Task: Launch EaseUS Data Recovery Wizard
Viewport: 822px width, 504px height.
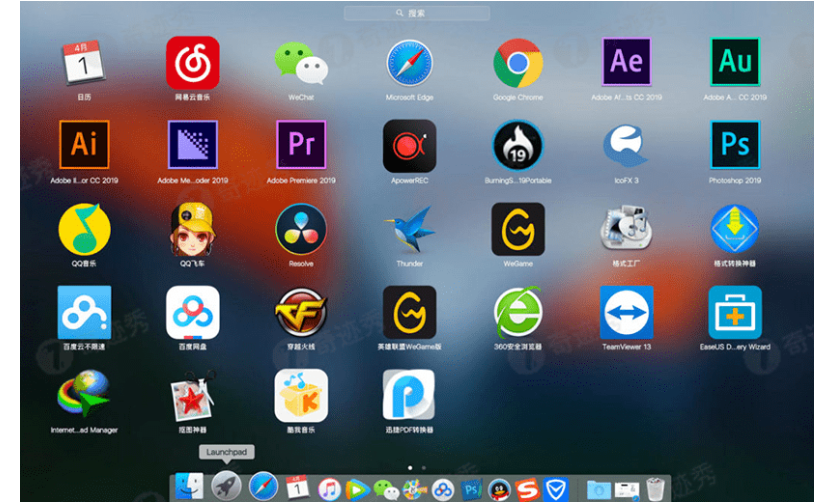Action: pyautogui.click(x=735, y=313)
